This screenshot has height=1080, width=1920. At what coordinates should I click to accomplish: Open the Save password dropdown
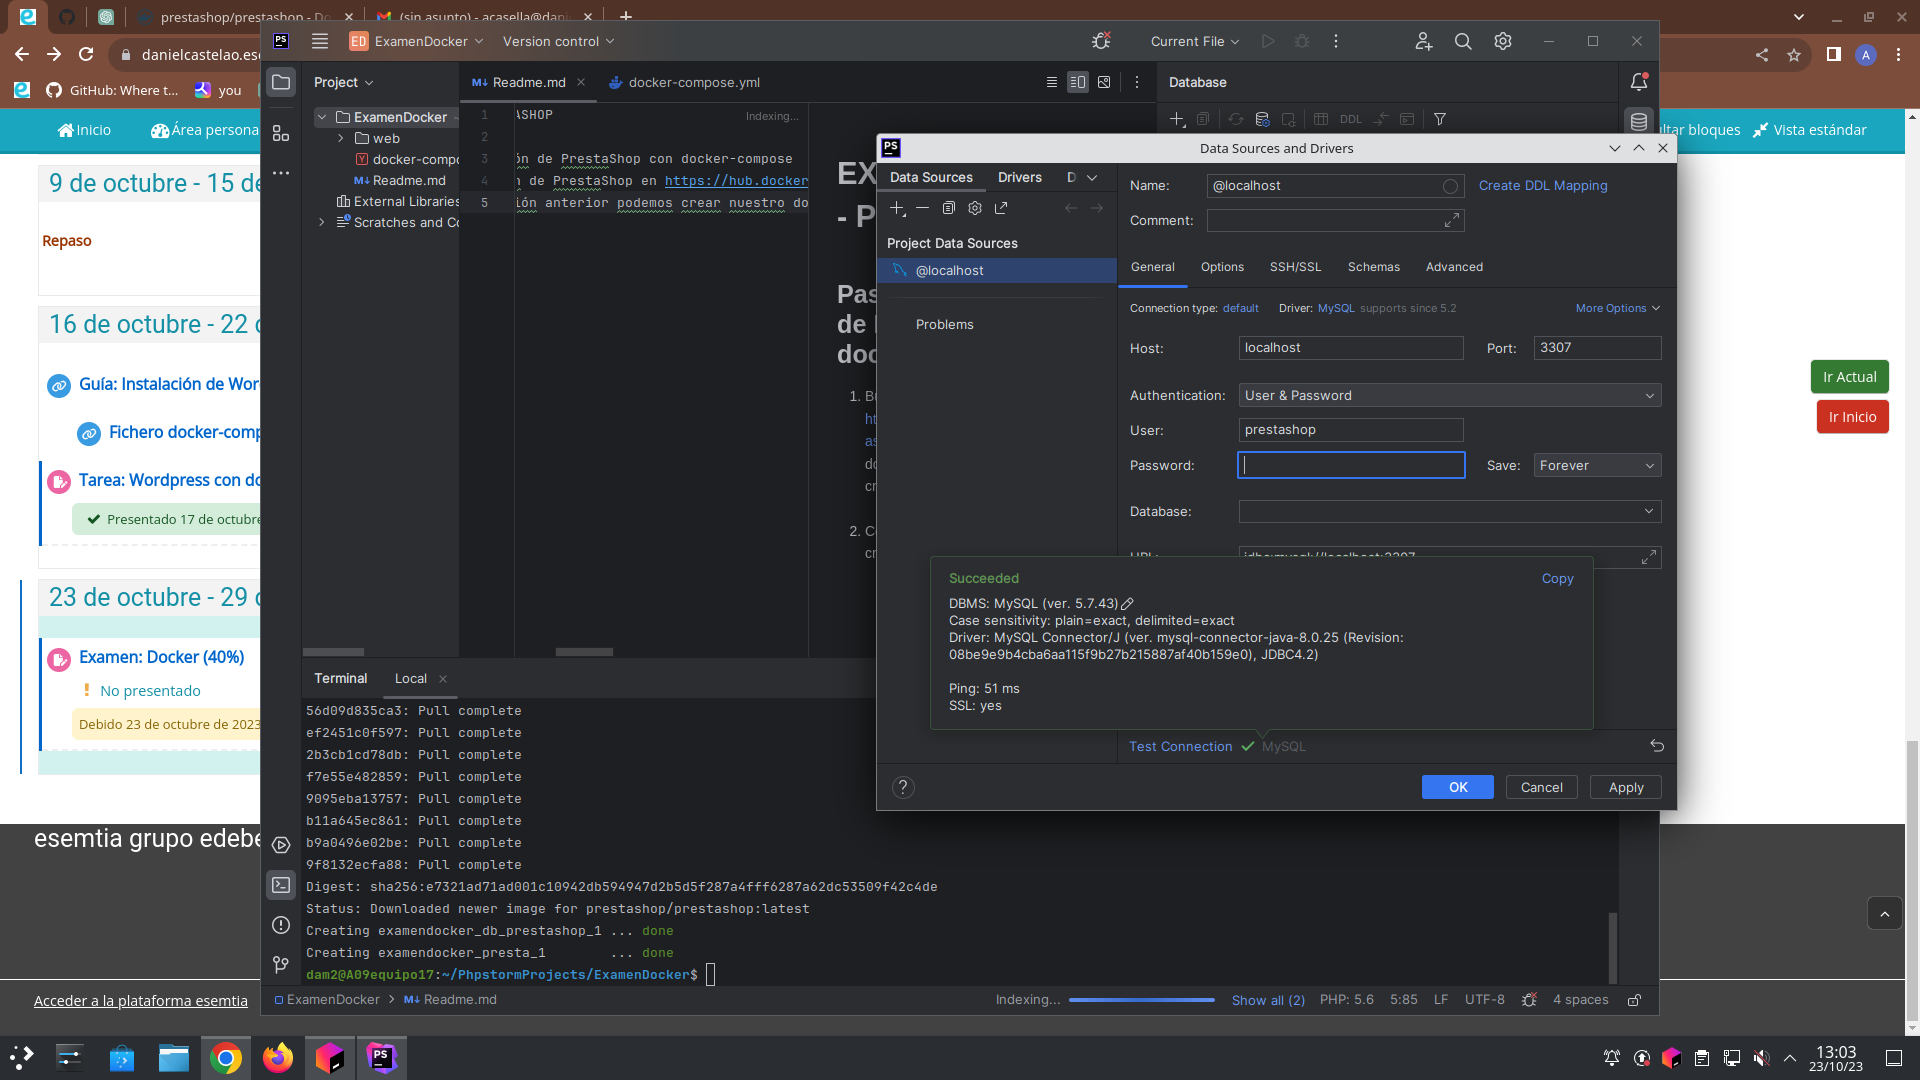[1597, 466]
